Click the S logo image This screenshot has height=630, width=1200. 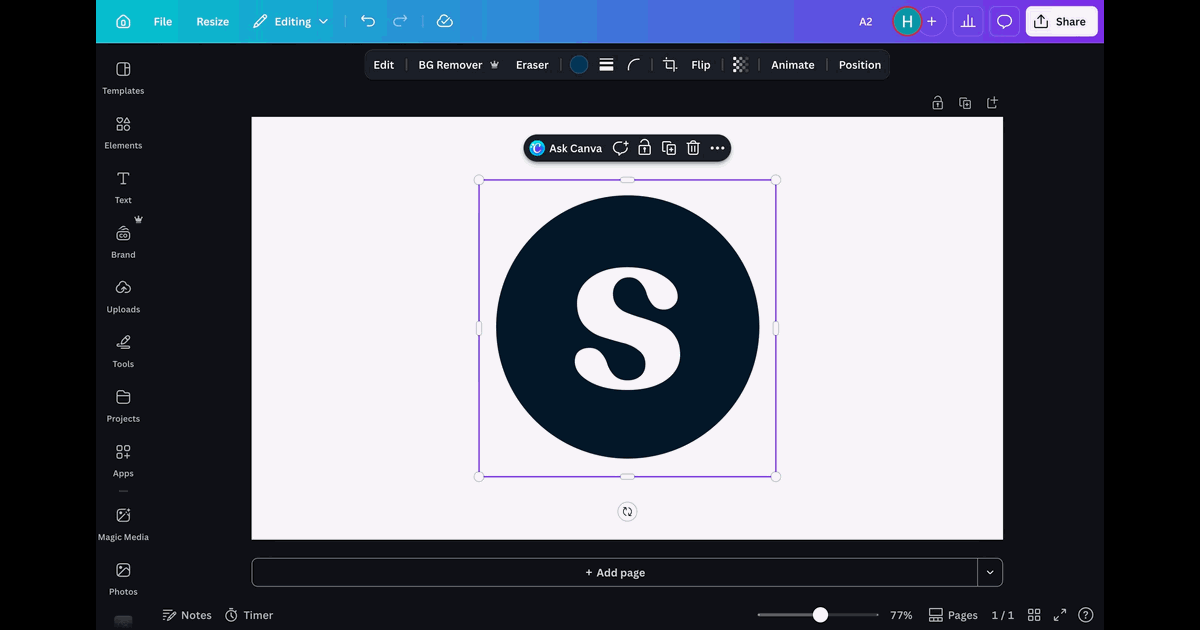627,328
